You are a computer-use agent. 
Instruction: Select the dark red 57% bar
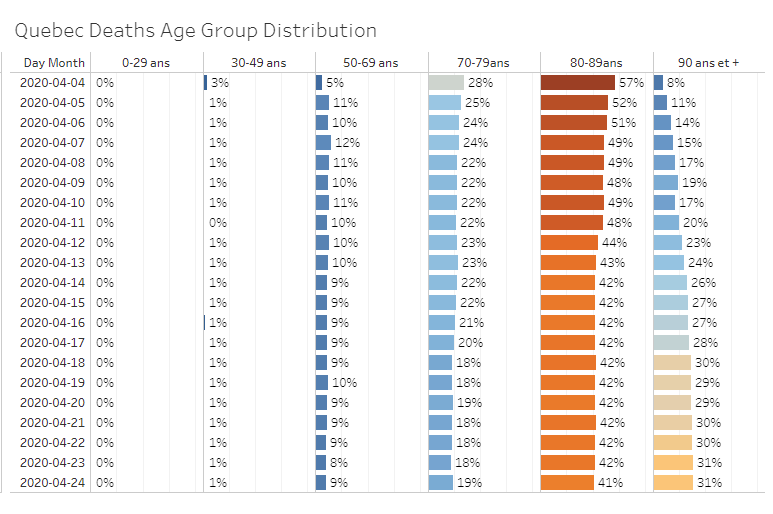point(577,83)
